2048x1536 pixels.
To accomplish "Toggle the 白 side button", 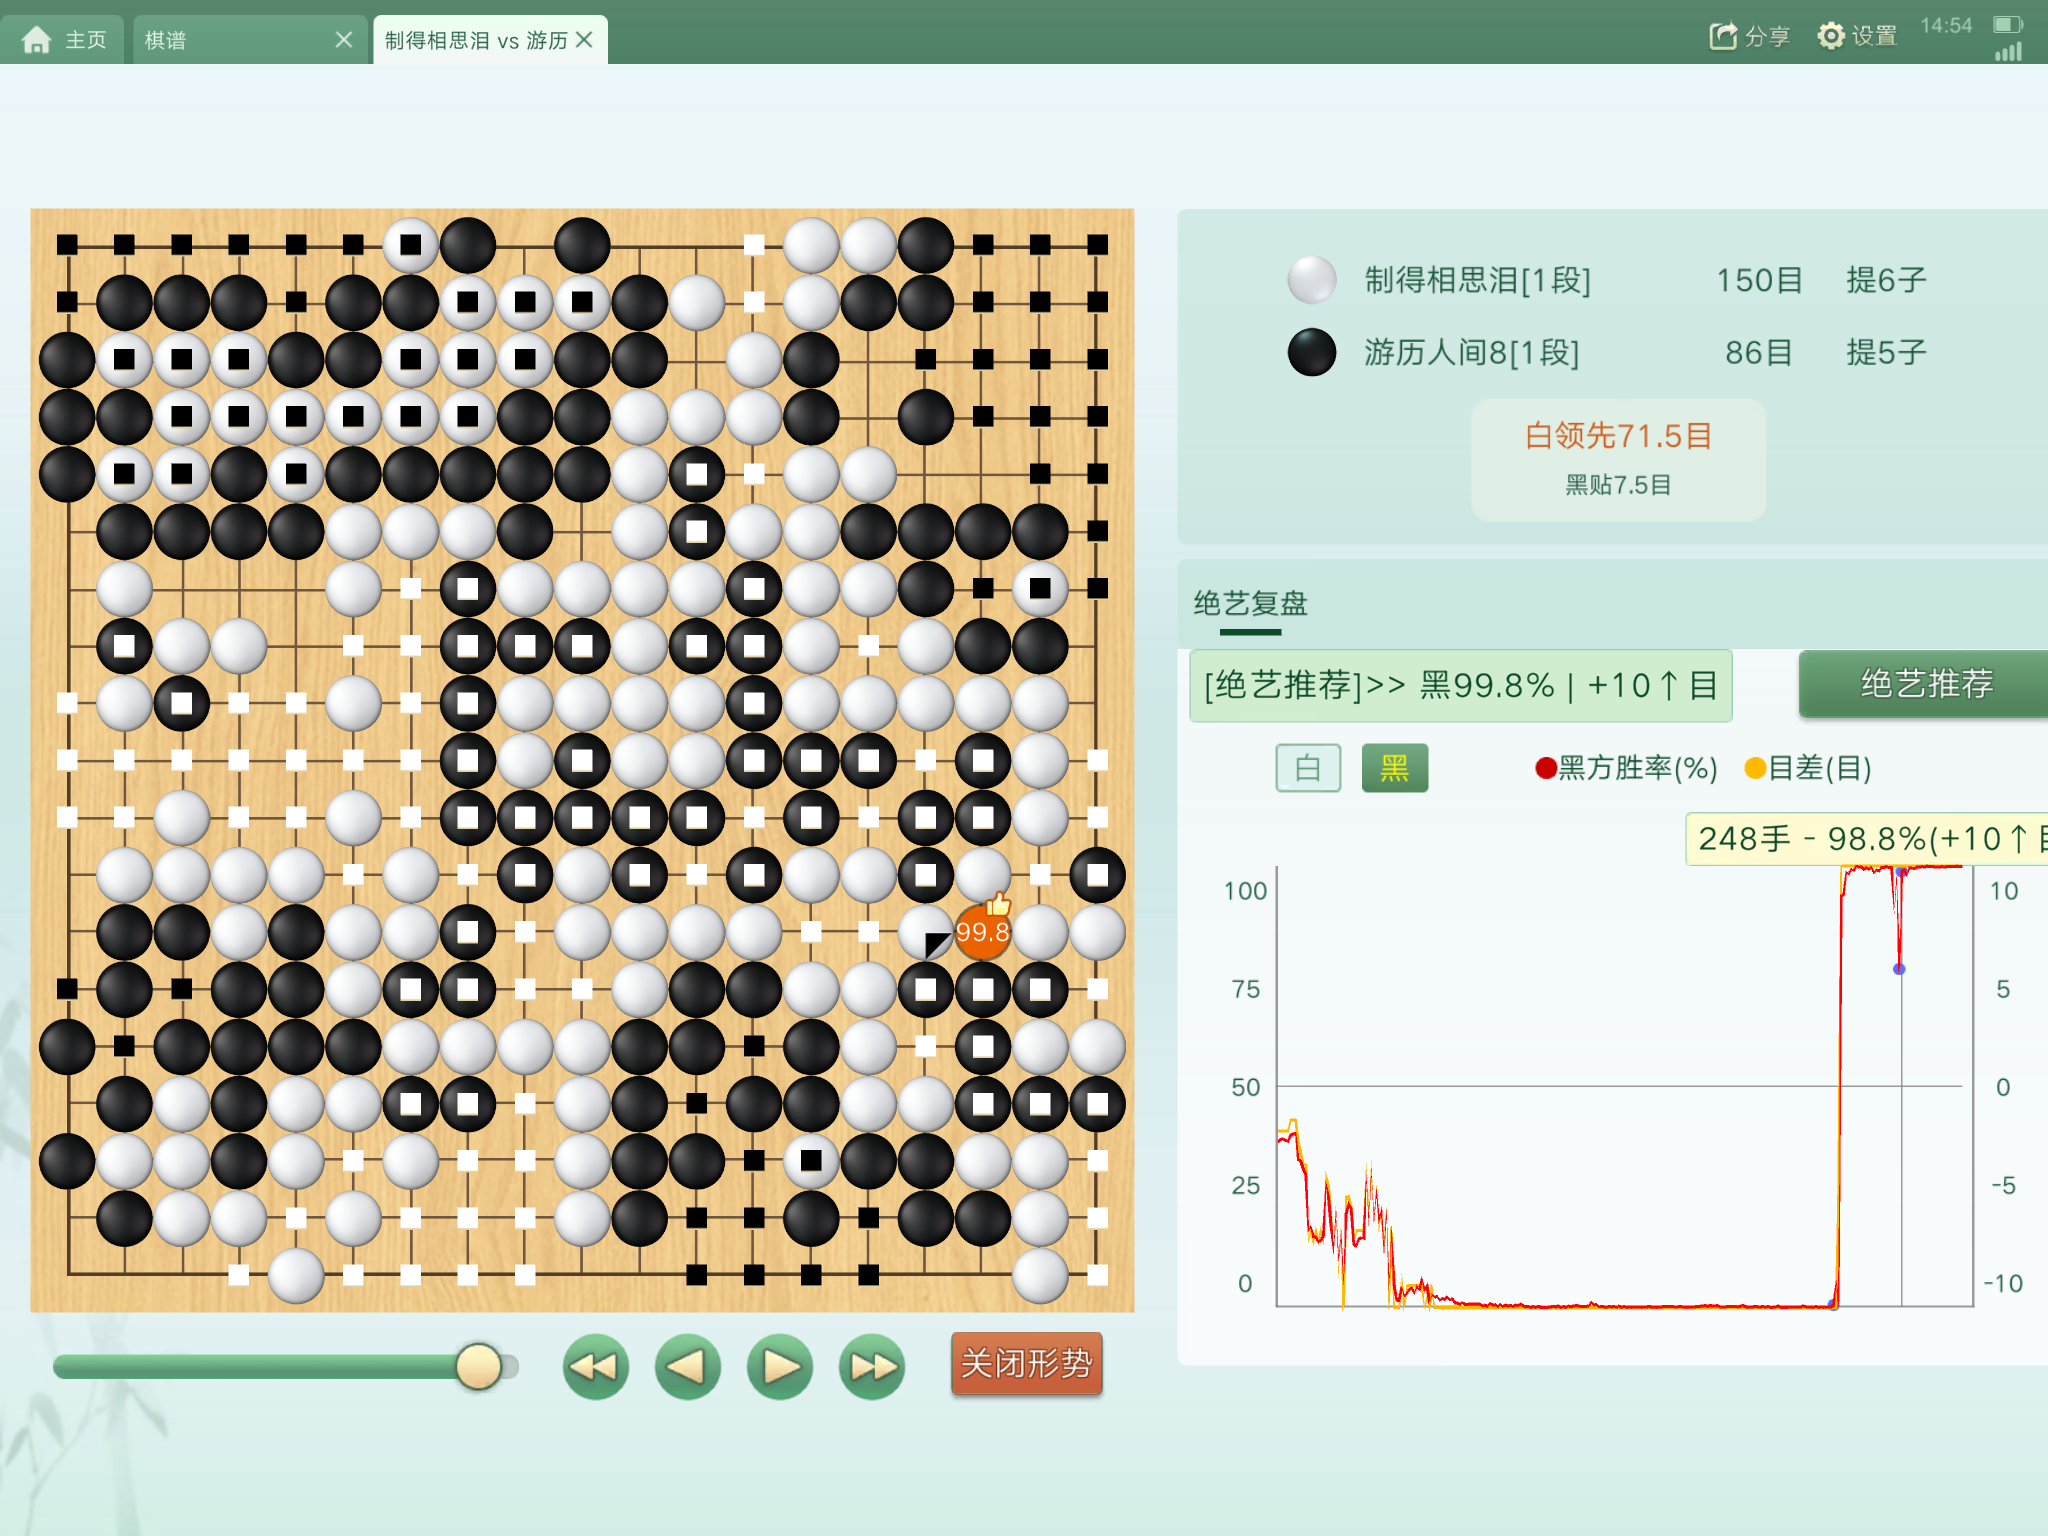I will pos(1308,768).
